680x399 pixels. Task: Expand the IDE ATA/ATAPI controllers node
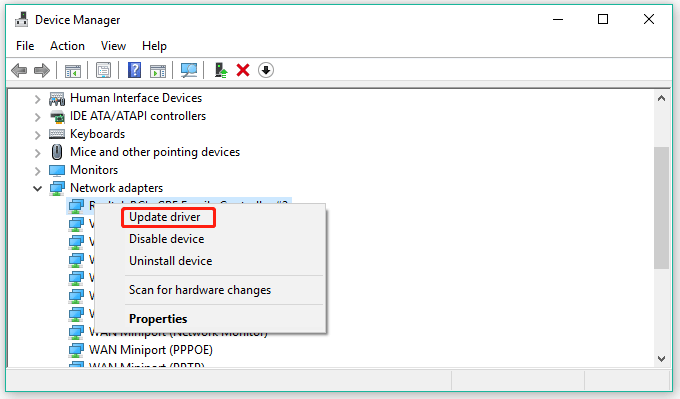point(38,117)
